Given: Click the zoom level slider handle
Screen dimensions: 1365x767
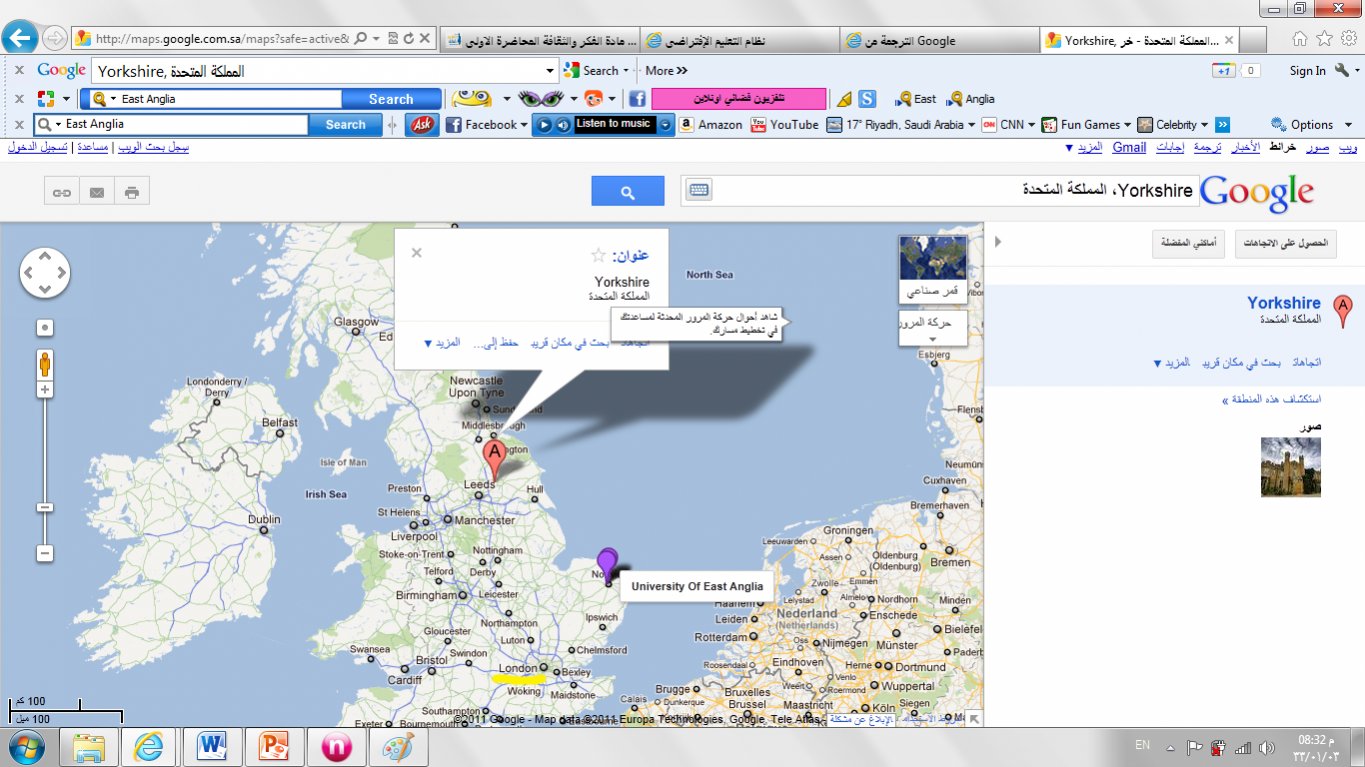Looking at the screenshot, I should pos(45,507).
